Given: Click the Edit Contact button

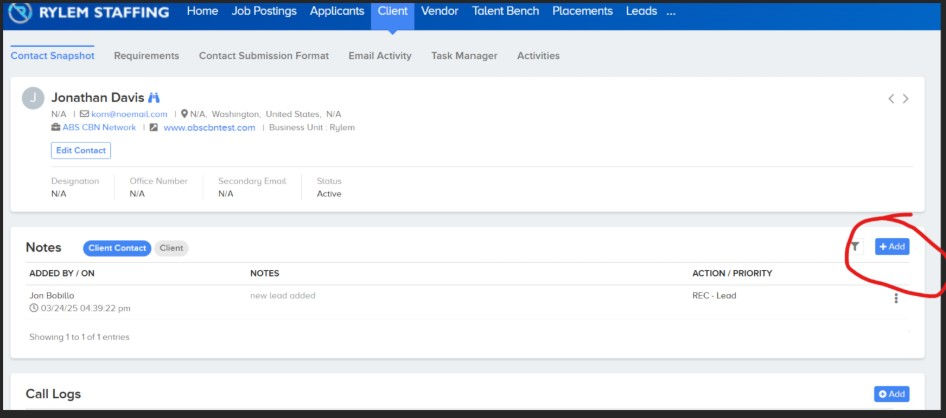Looking at the screenshot, I should (x=81, y=151).
